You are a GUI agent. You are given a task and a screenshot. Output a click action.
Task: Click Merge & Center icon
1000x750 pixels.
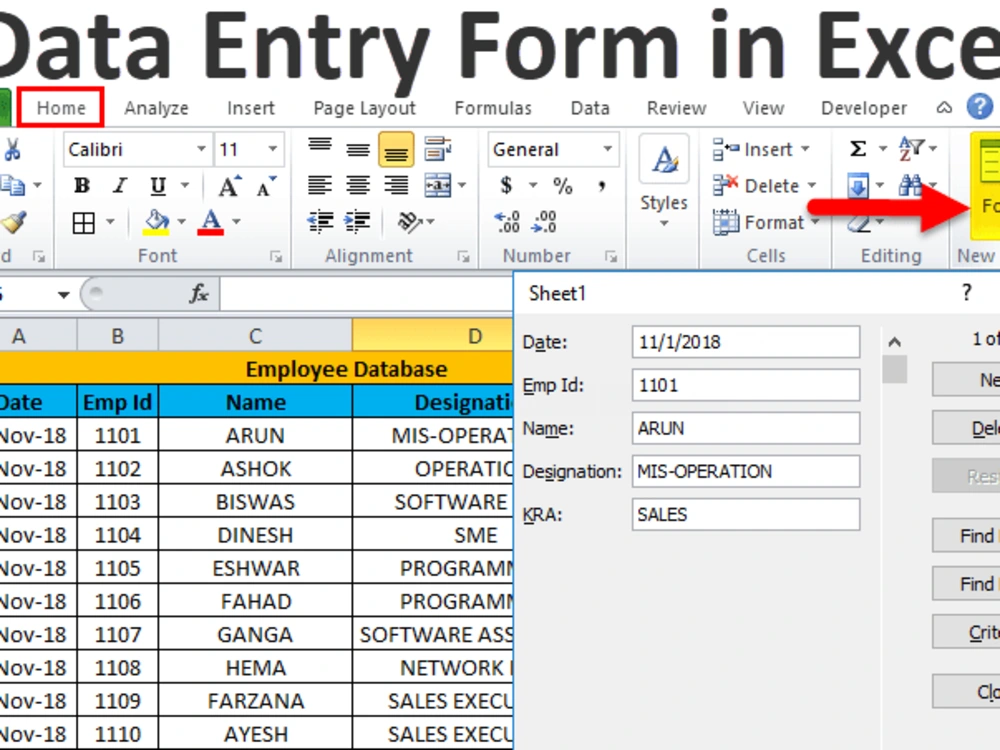(438, 186)
